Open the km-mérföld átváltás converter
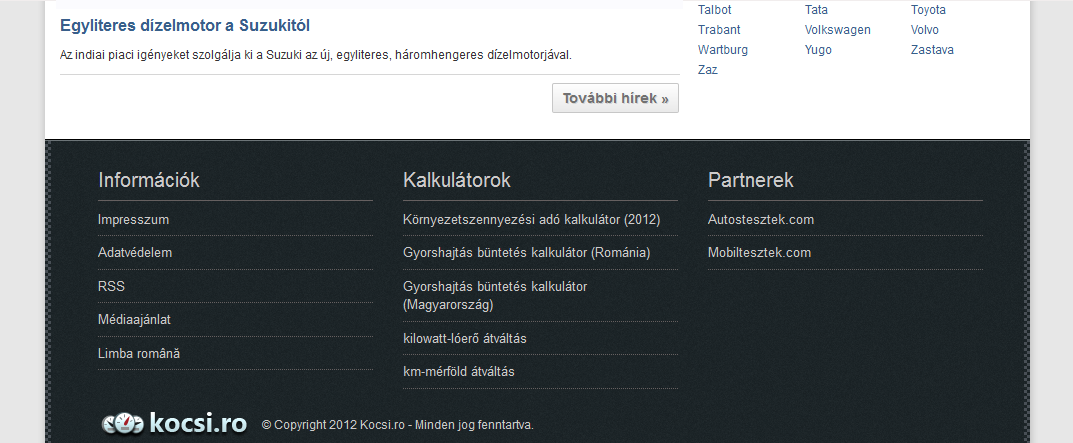Viewport: 1073px width, 443px height. pyautogui.click(x=458, y=372)
